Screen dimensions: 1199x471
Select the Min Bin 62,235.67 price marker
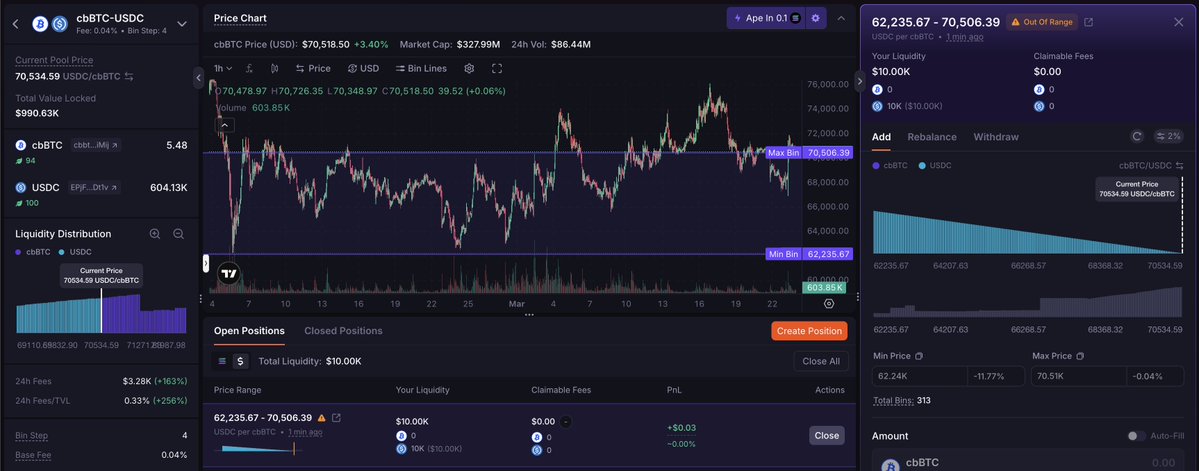click(x=809, y=254)
